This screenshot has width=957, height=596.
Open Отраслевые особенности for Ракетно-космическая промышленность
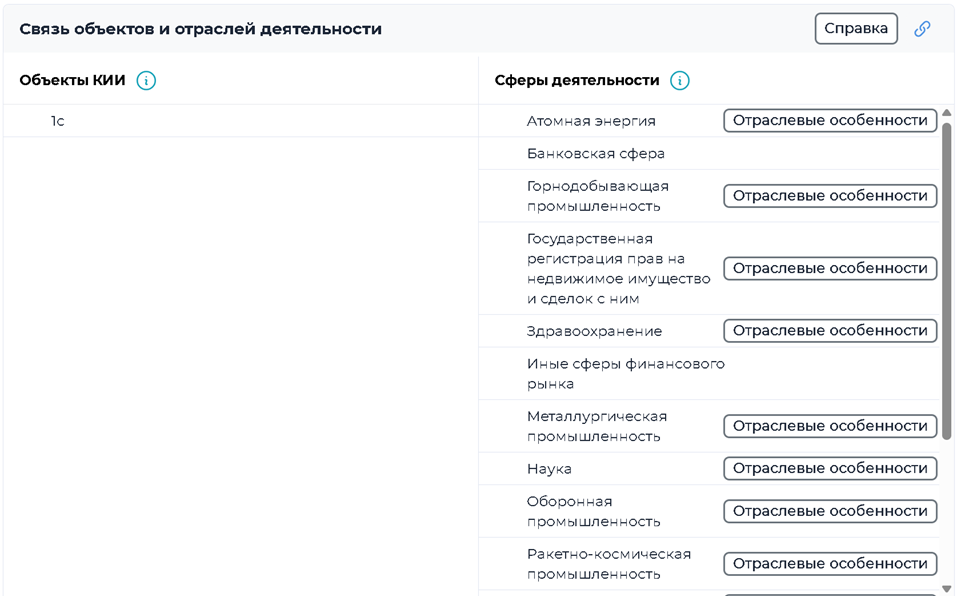(x=830, y=564)
